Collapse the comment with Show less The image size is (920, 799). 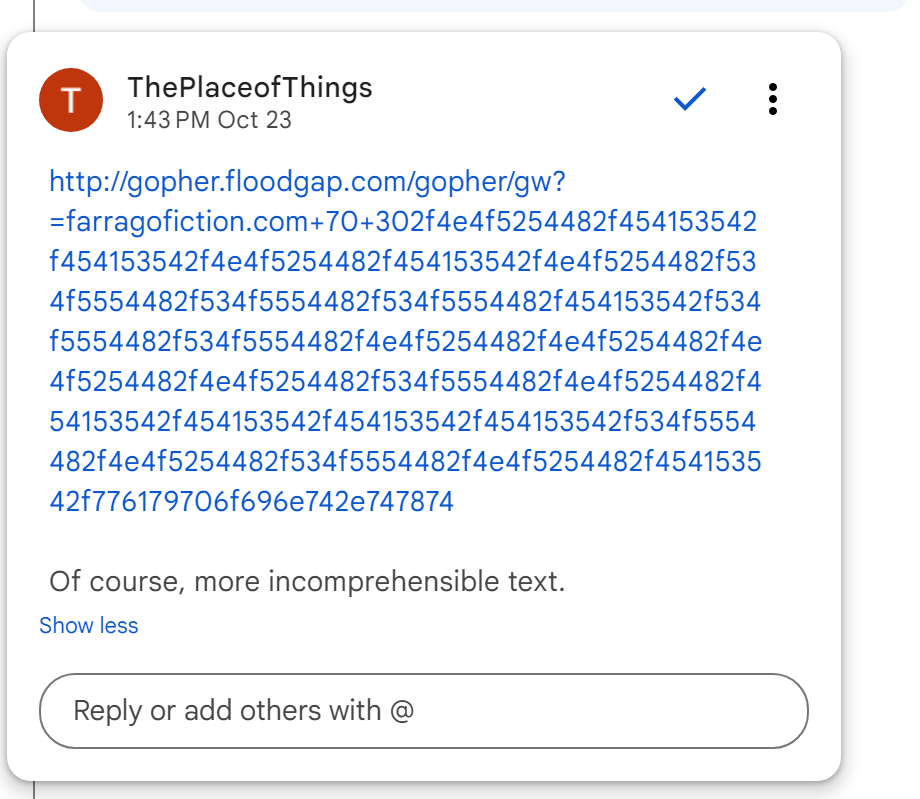click(88, 626)
